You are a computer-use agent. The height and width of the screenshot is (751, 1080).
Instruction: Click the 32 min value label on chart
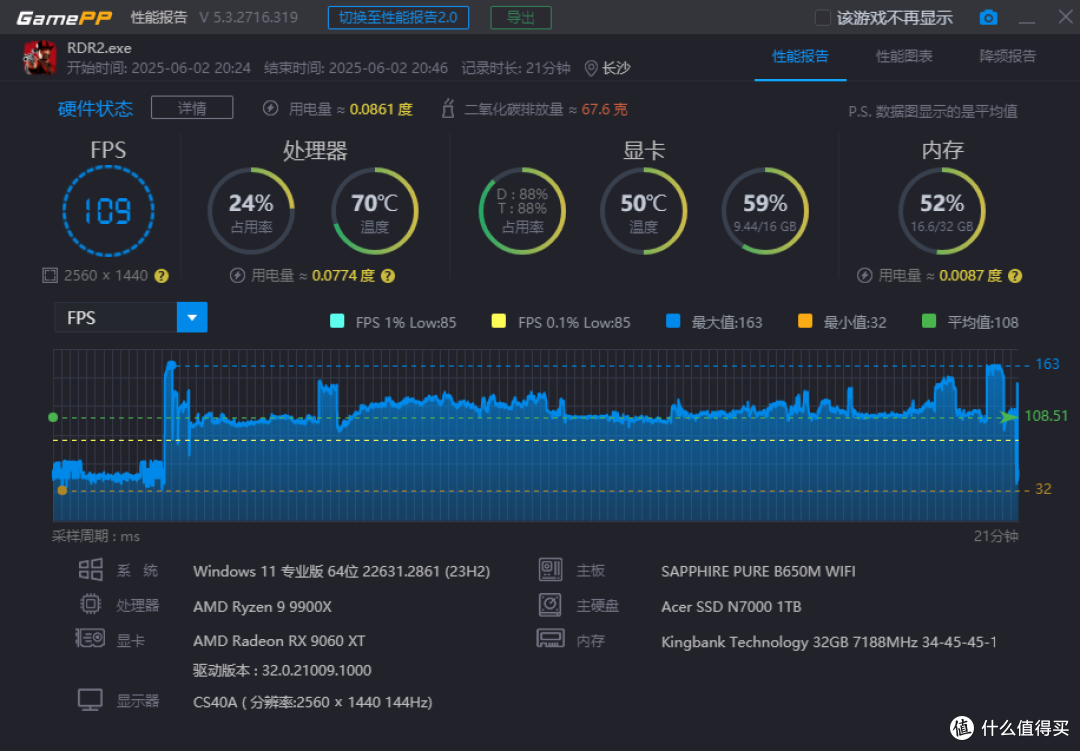[1043, 489]
